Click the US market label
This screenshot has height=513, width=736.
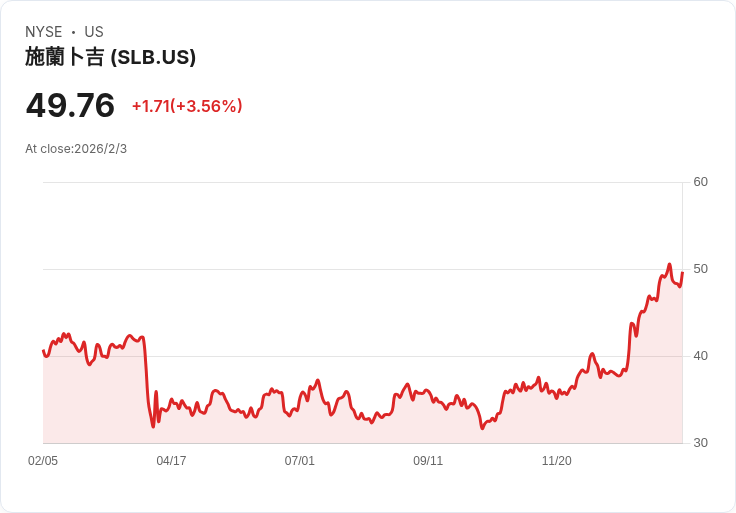94,32
